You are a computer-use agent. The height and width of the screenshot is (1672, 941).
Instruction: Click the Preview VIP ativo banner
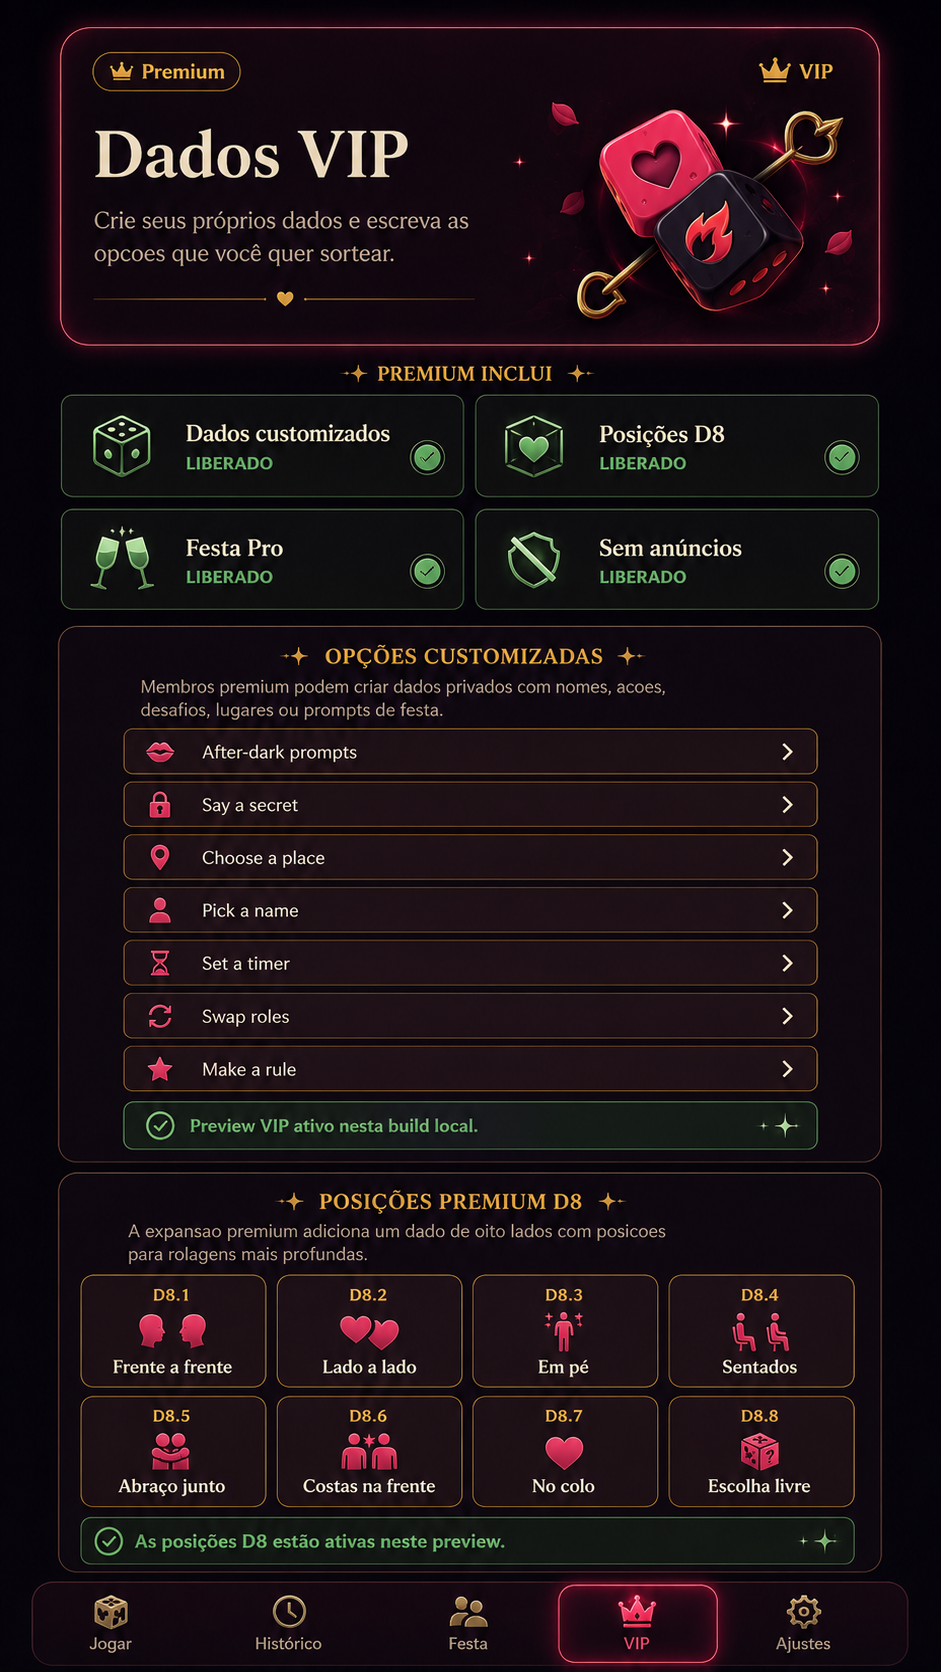click(x=470, y=1126)
